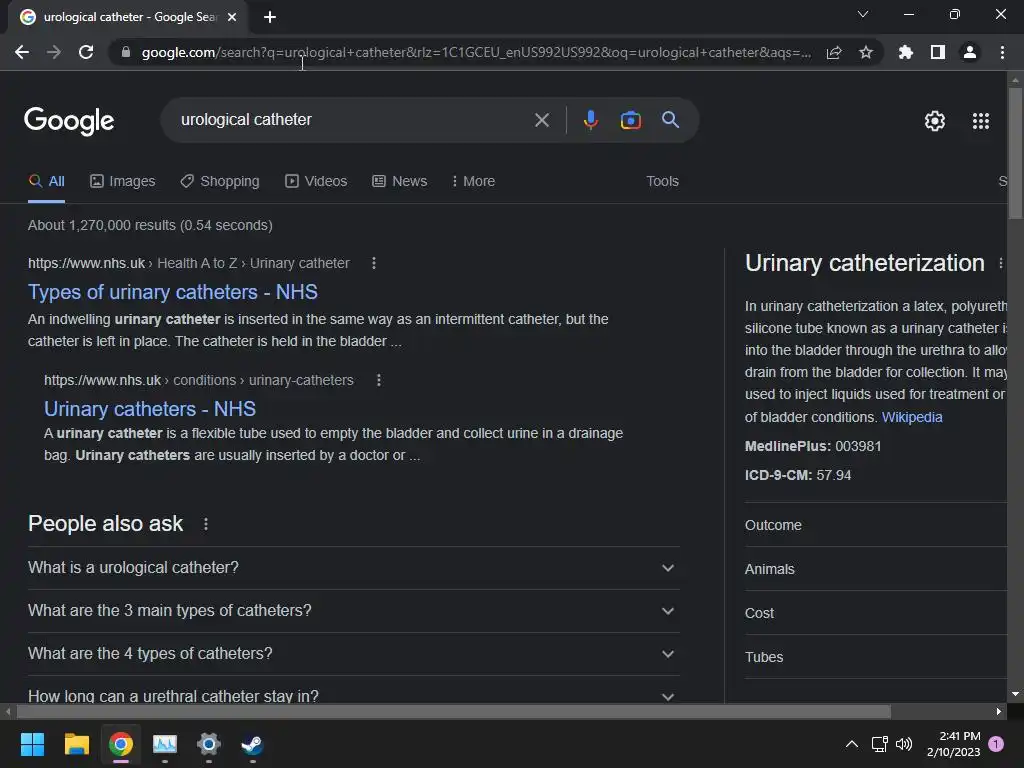Select the All results tab
The height and width of the screenshot is (768, 1024).
(46, 181)
